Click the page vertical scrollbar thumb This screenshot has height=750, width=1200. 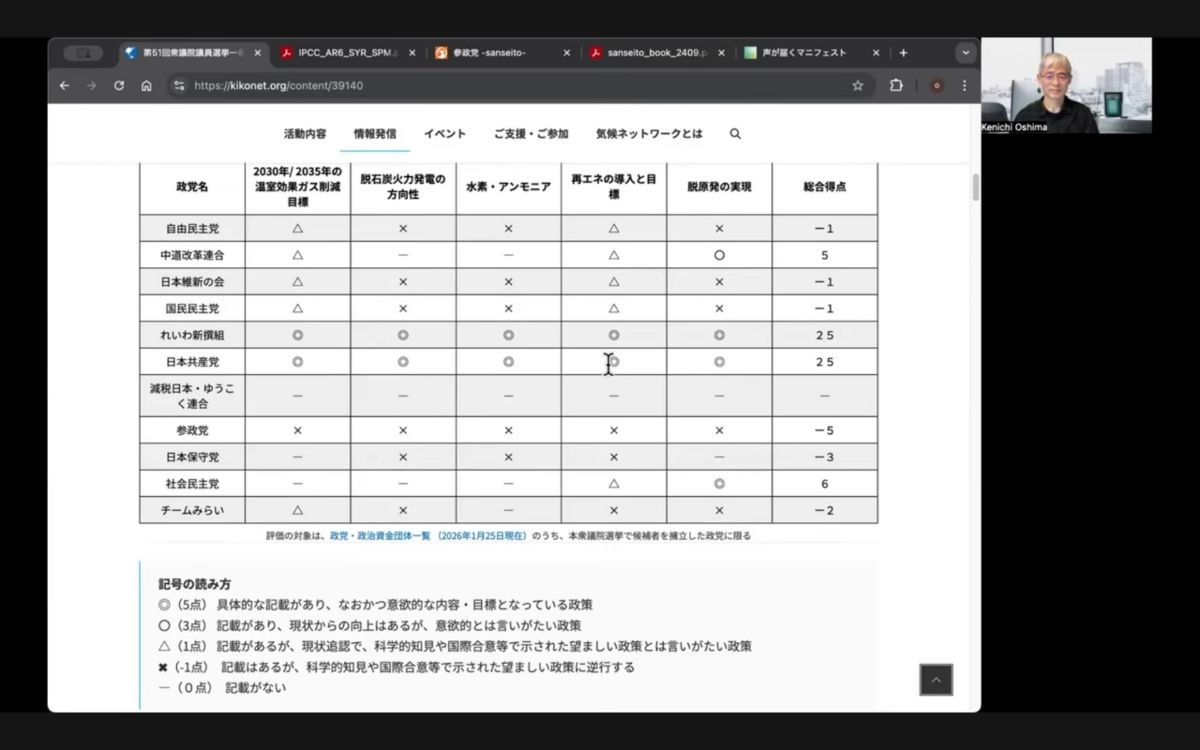pos(975,188)
